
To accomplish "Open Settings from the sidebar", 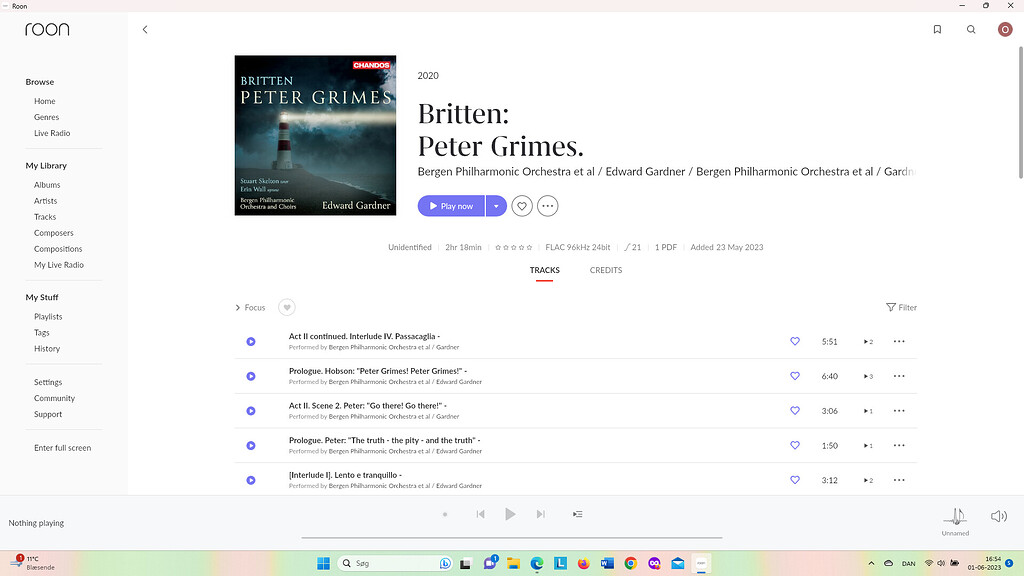I will click(x=47, y=381).
